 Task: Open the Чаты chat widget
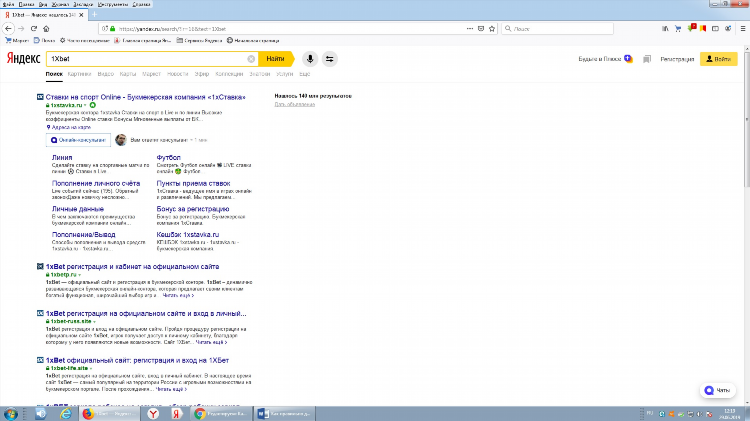717,390
